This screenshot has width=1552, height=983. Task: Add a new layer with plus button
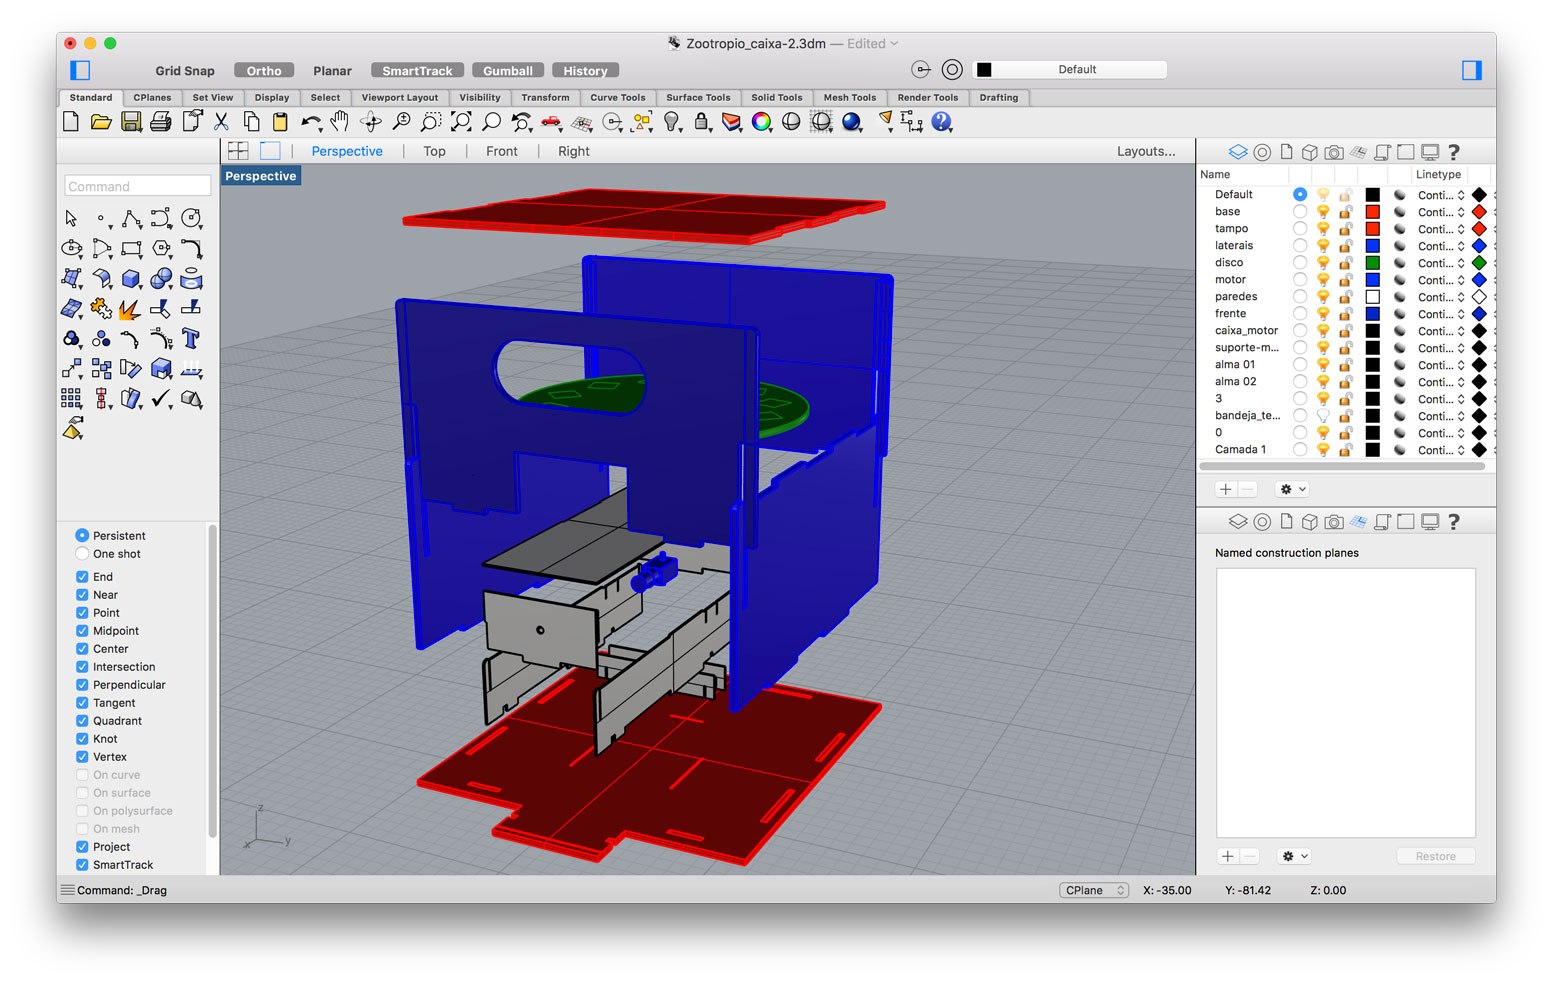coord(1226,489)
